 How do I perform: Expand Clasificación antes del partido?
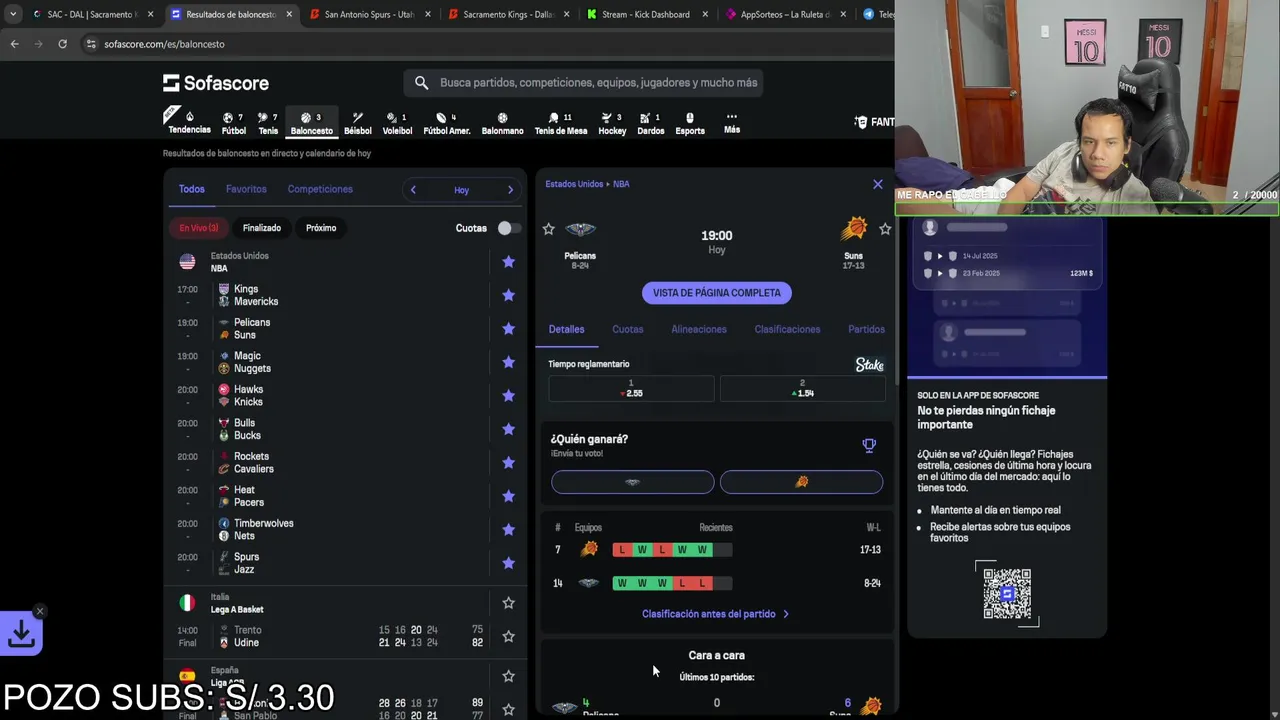[715, 614]
